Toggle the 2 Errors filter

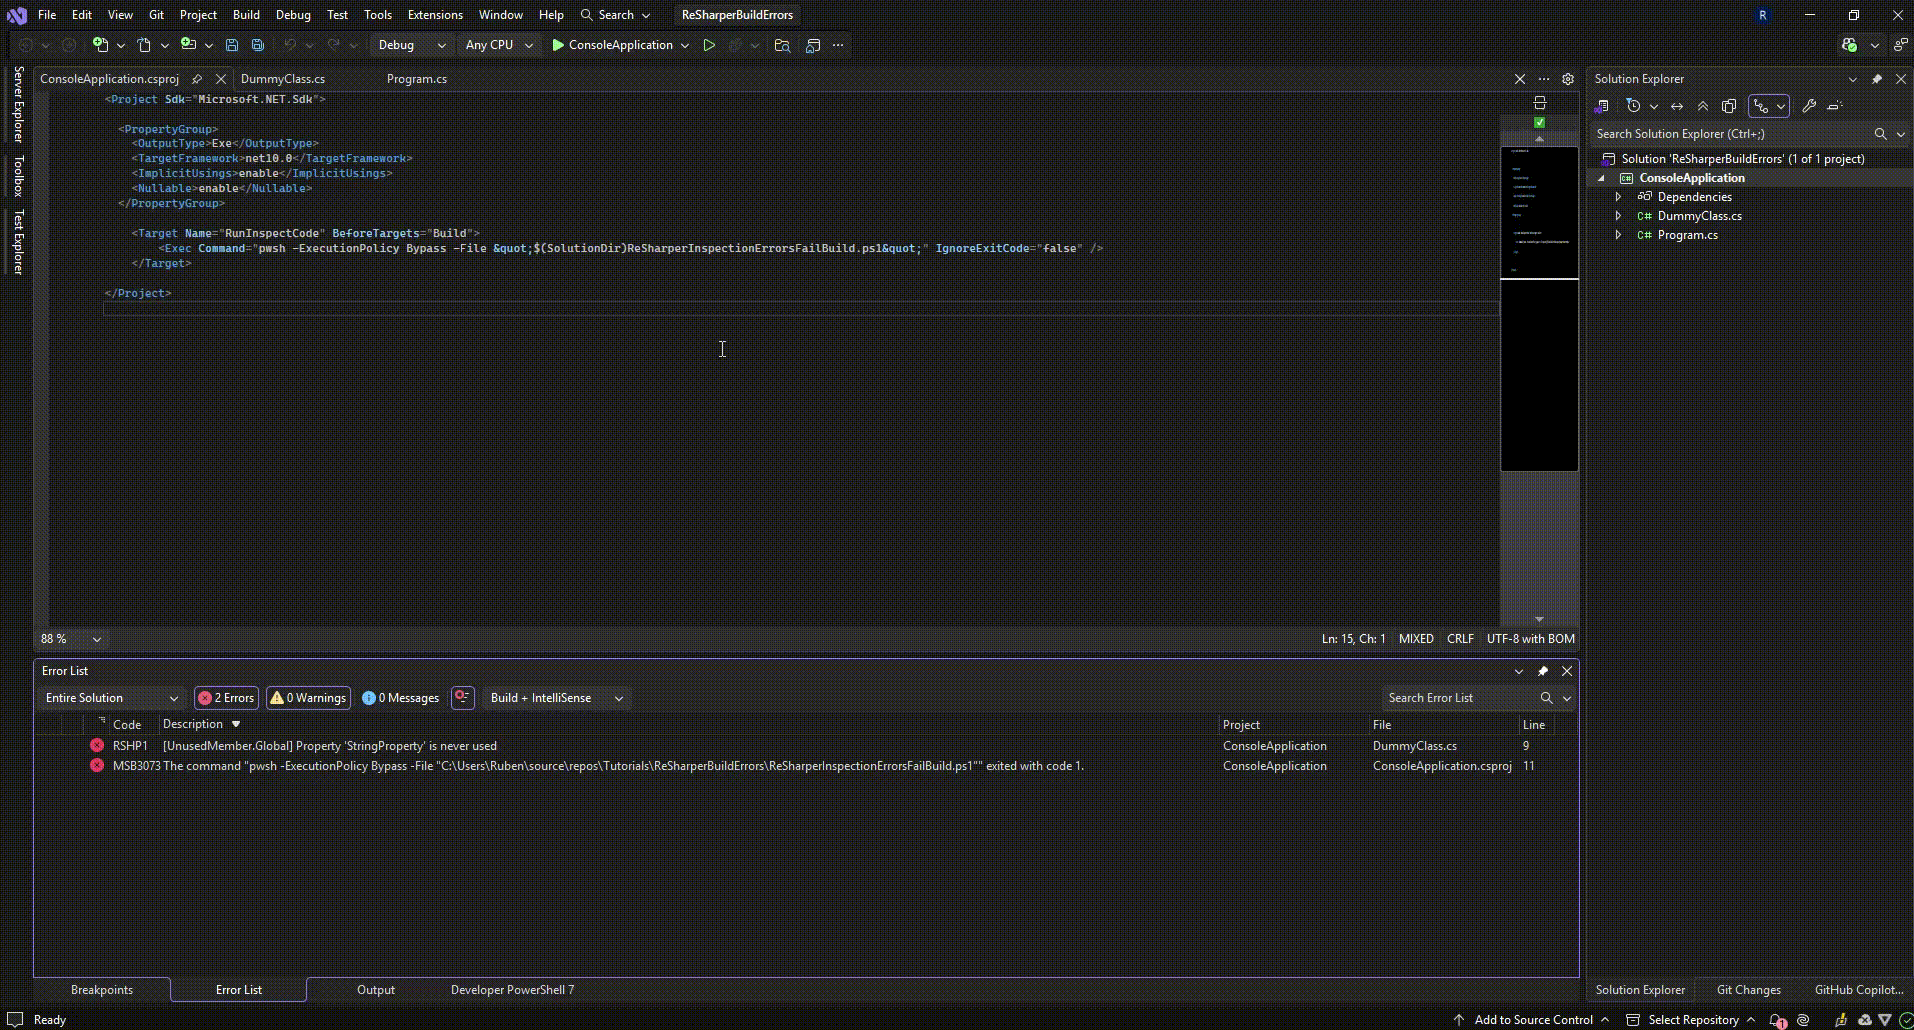pos(227,698)
